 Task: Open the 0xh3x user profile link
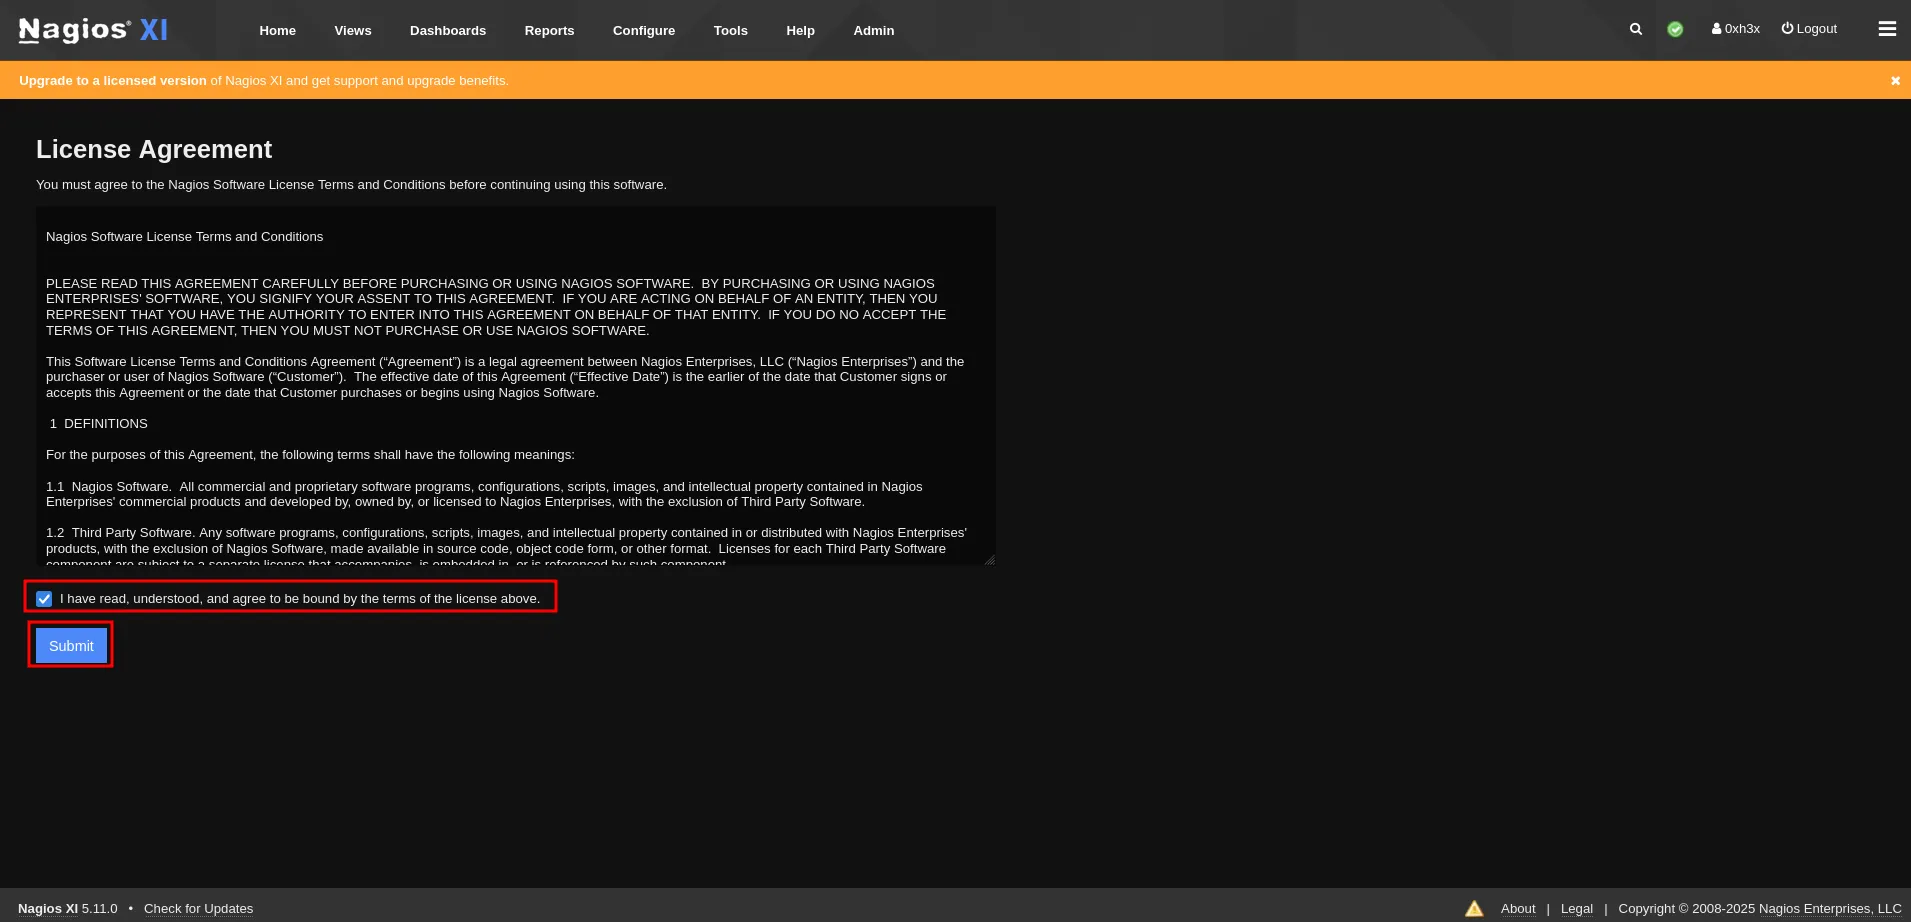(1736, 29)
